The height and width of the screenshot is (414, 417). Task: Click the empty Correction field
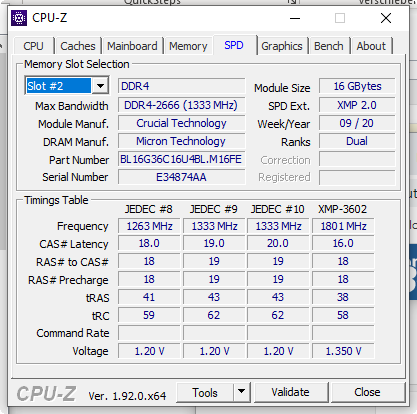pyautogui.click(x=357, y=159)
